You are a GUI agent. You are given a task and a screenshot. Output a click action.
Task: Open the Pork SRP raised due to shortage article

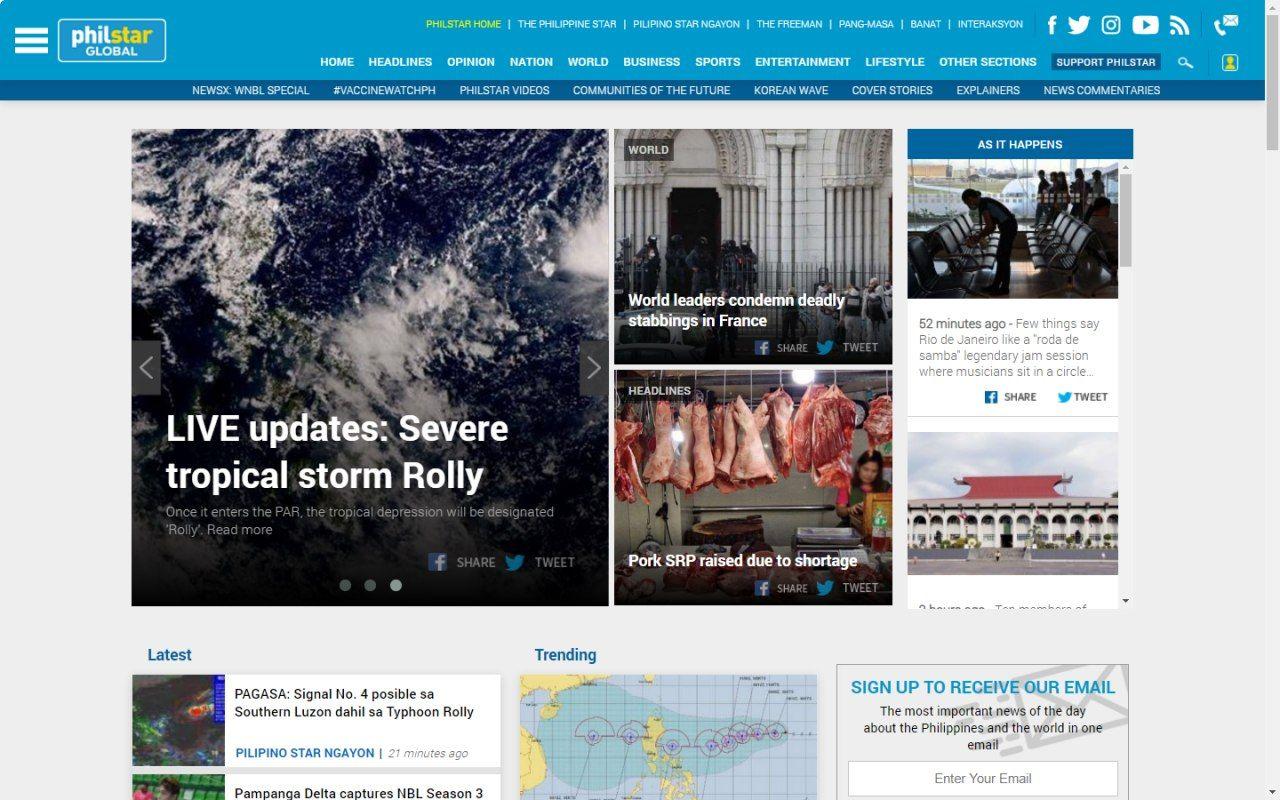click(742, 560)
